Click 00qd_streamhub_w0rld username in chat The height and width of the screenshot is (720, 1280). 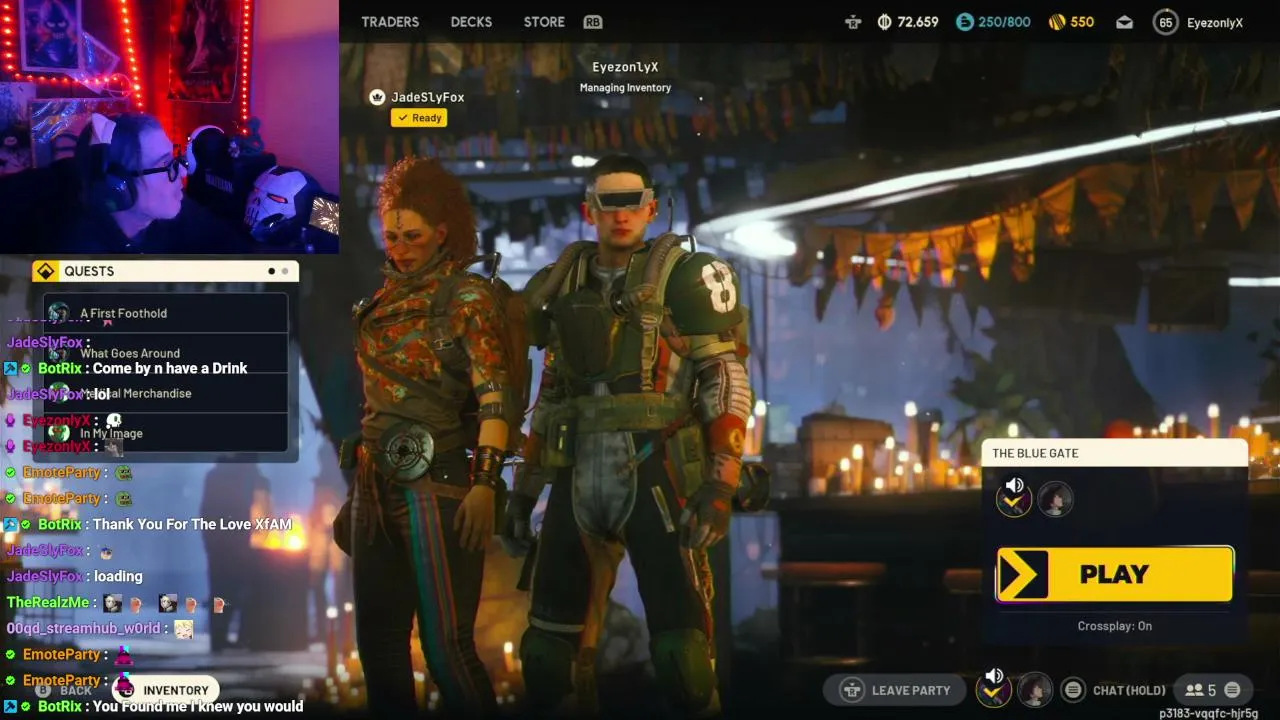[84, 628]
